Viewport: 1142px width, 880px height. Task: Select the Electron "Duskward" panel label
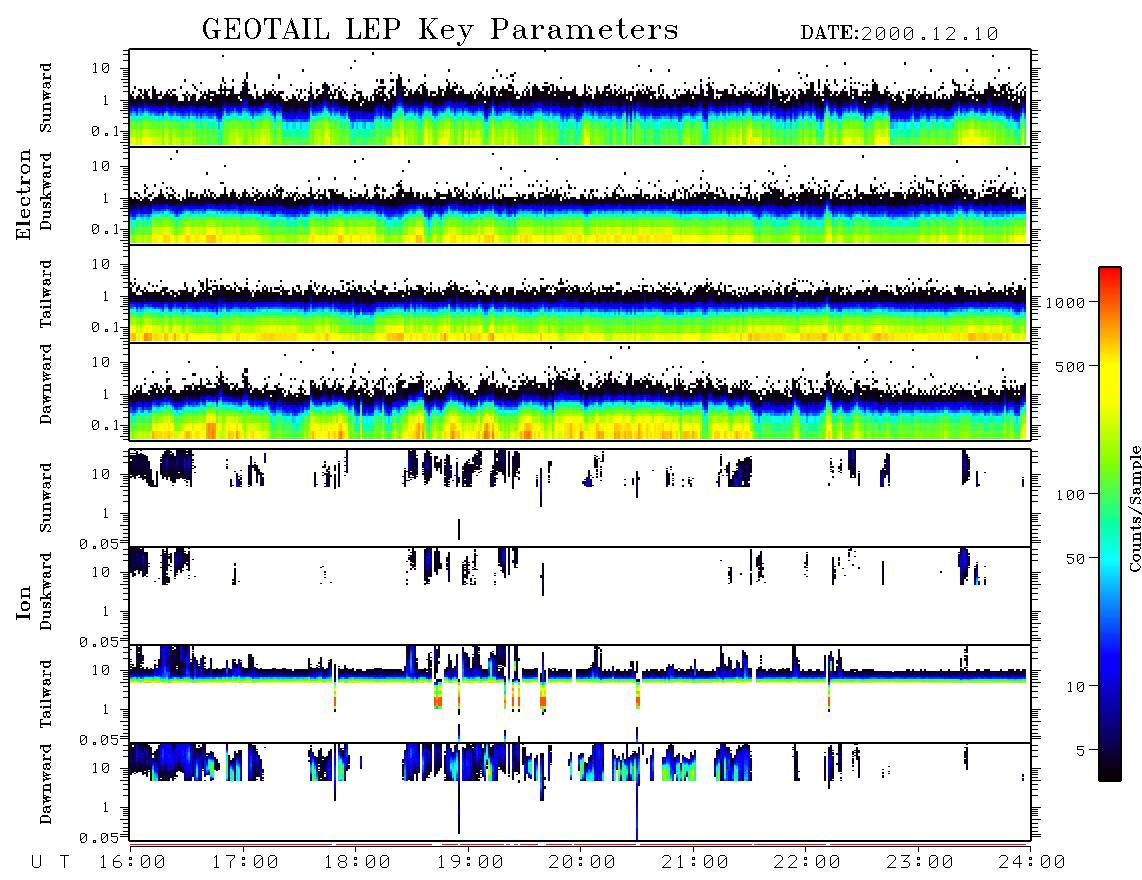[46, 191]
